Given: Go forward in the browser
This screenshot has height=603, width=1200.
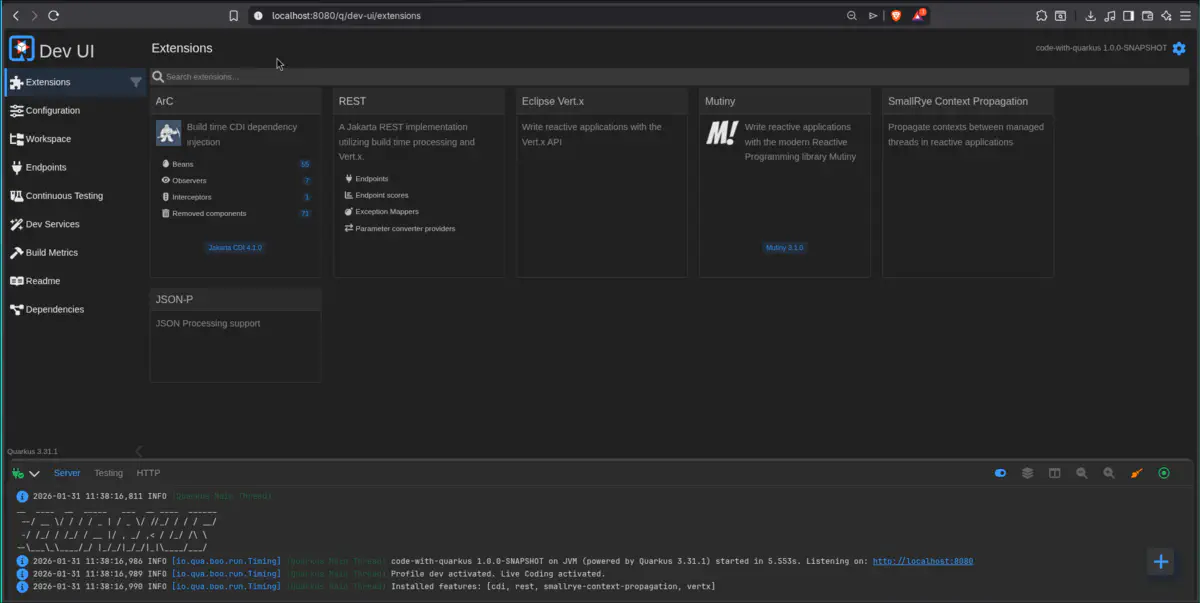Looking at the screenshot, I should pos(34,16).
